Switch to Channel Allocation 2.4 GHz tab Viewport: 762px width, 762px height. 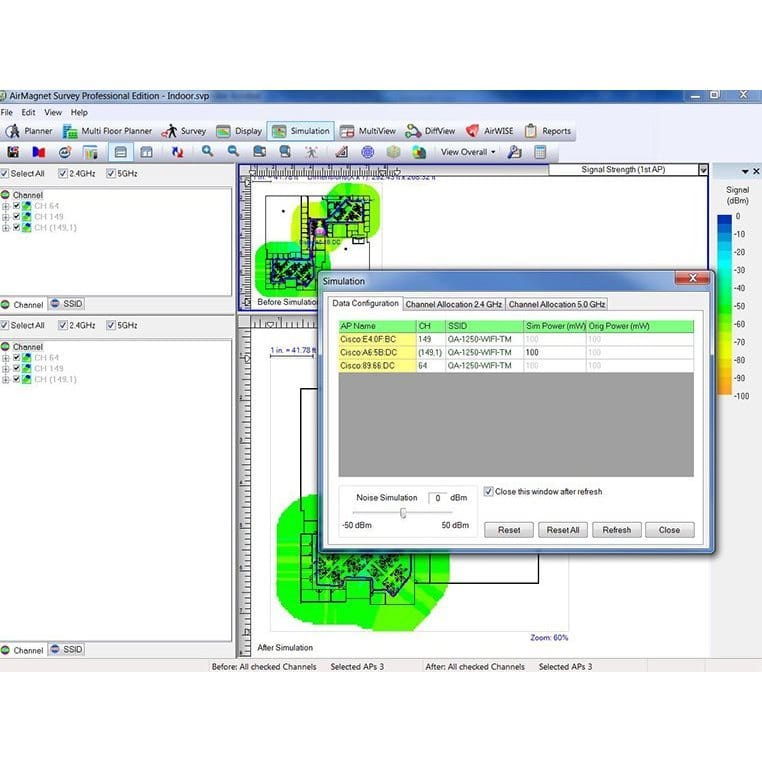pos(453,304)
